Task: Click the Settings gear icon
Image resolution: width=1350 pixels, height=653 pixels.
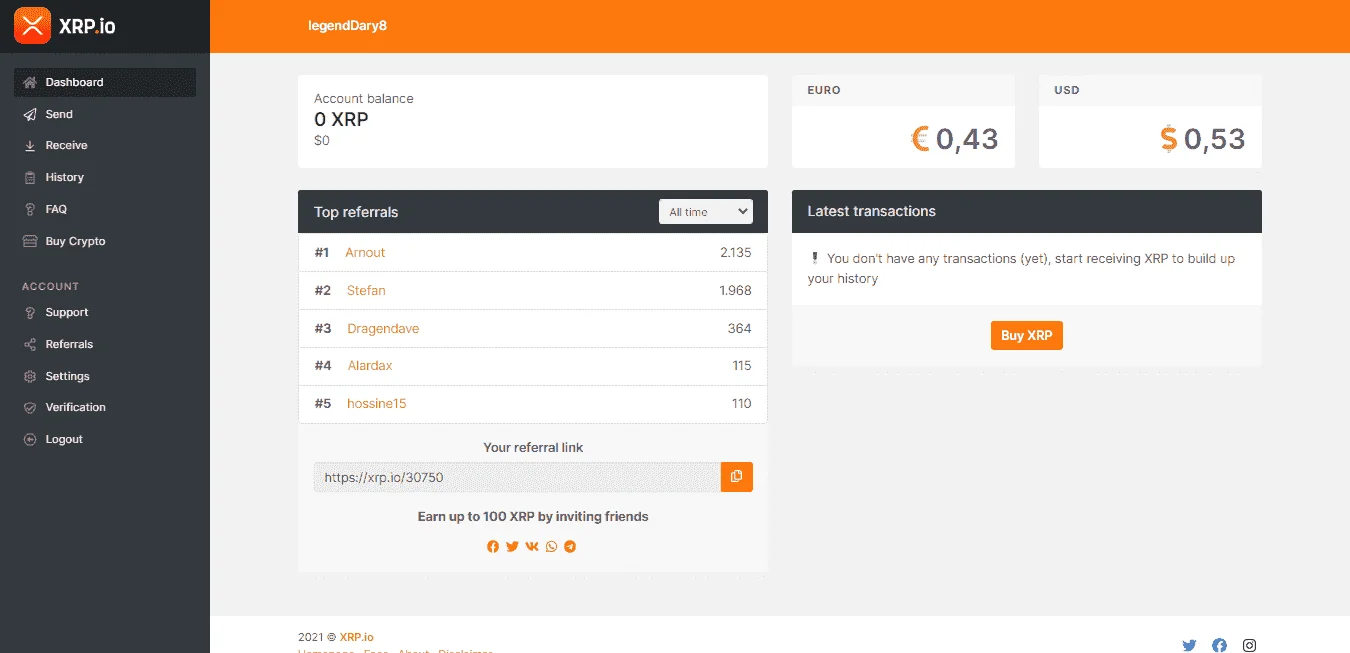Action: coord(30,376)
